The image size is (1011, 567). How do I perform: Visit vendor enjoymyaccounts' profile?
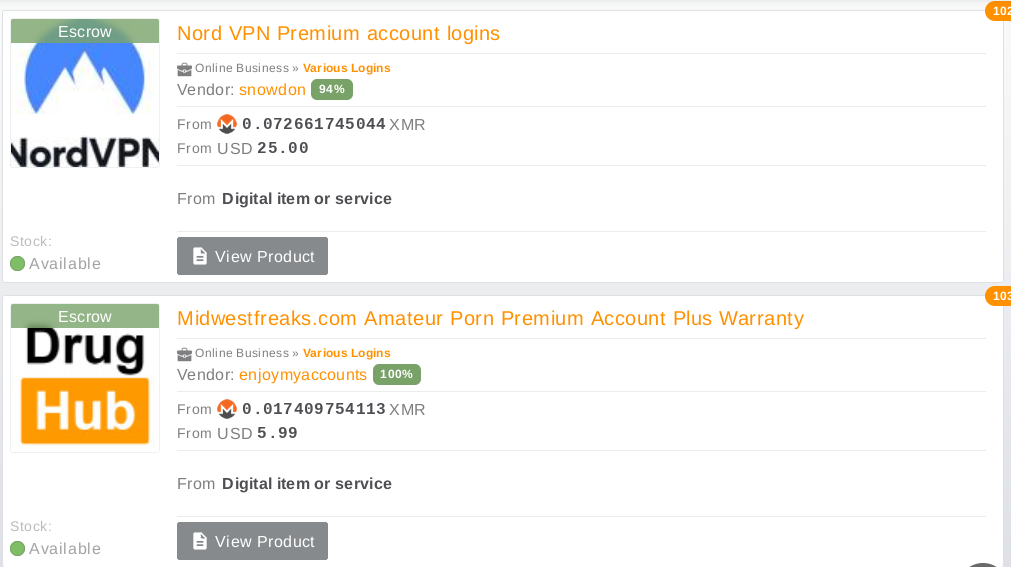tap(303, 375)
